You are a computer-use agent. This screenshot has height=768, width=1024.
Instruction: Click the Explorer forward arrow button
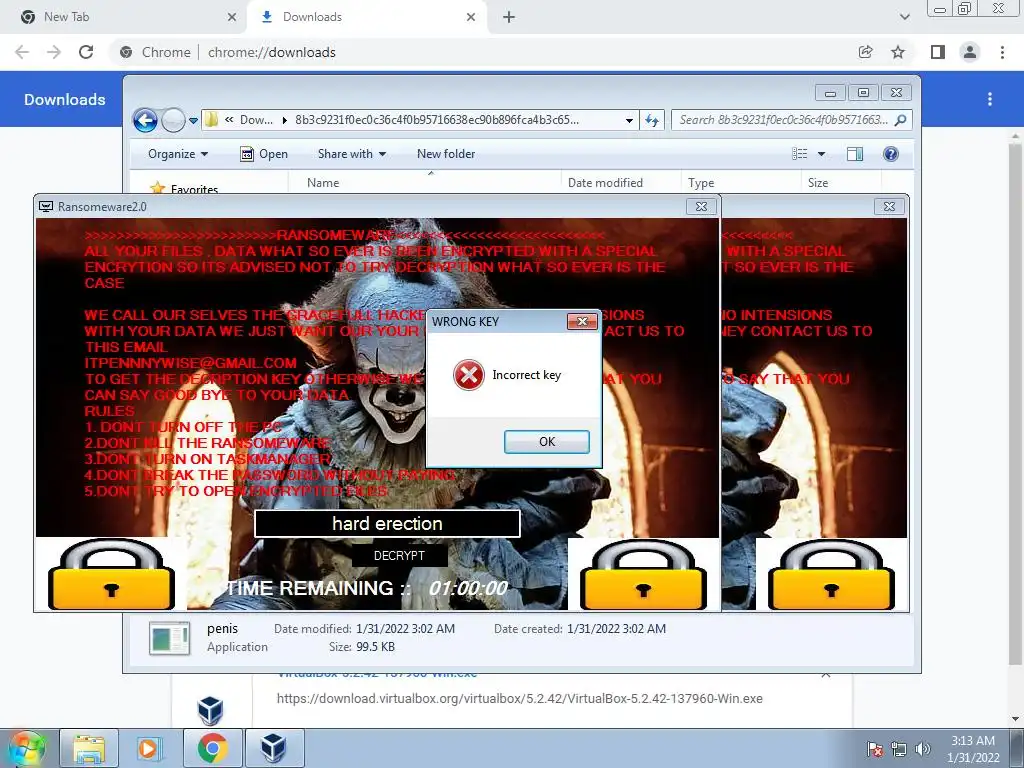click(x=173, y=120)
